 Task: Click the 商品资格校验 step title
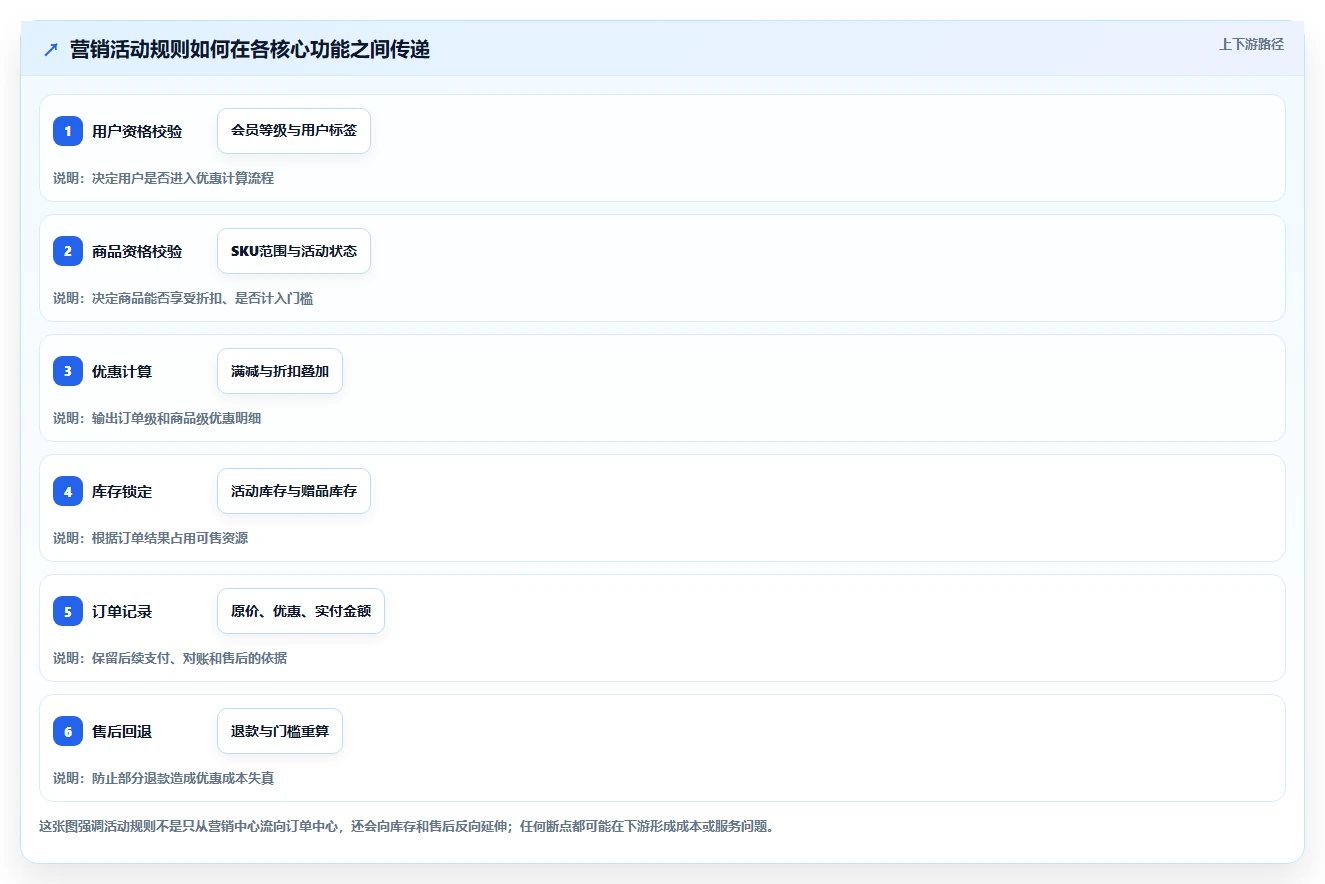click(137, 251)
